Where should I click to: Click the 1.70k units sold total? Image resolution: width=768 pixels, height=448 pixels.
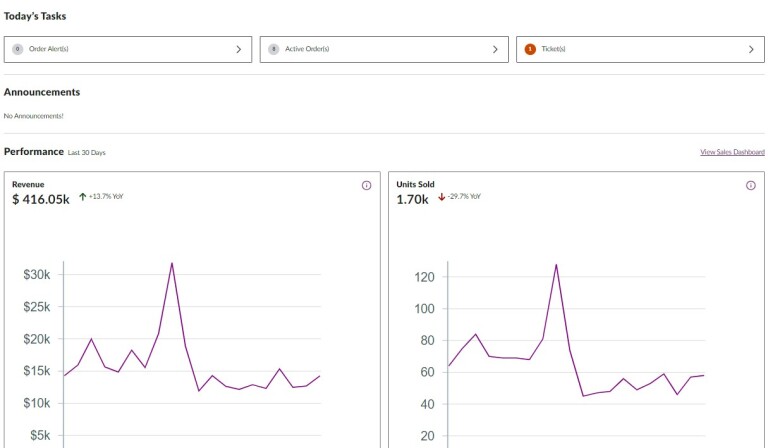click(x=412, y=199)
